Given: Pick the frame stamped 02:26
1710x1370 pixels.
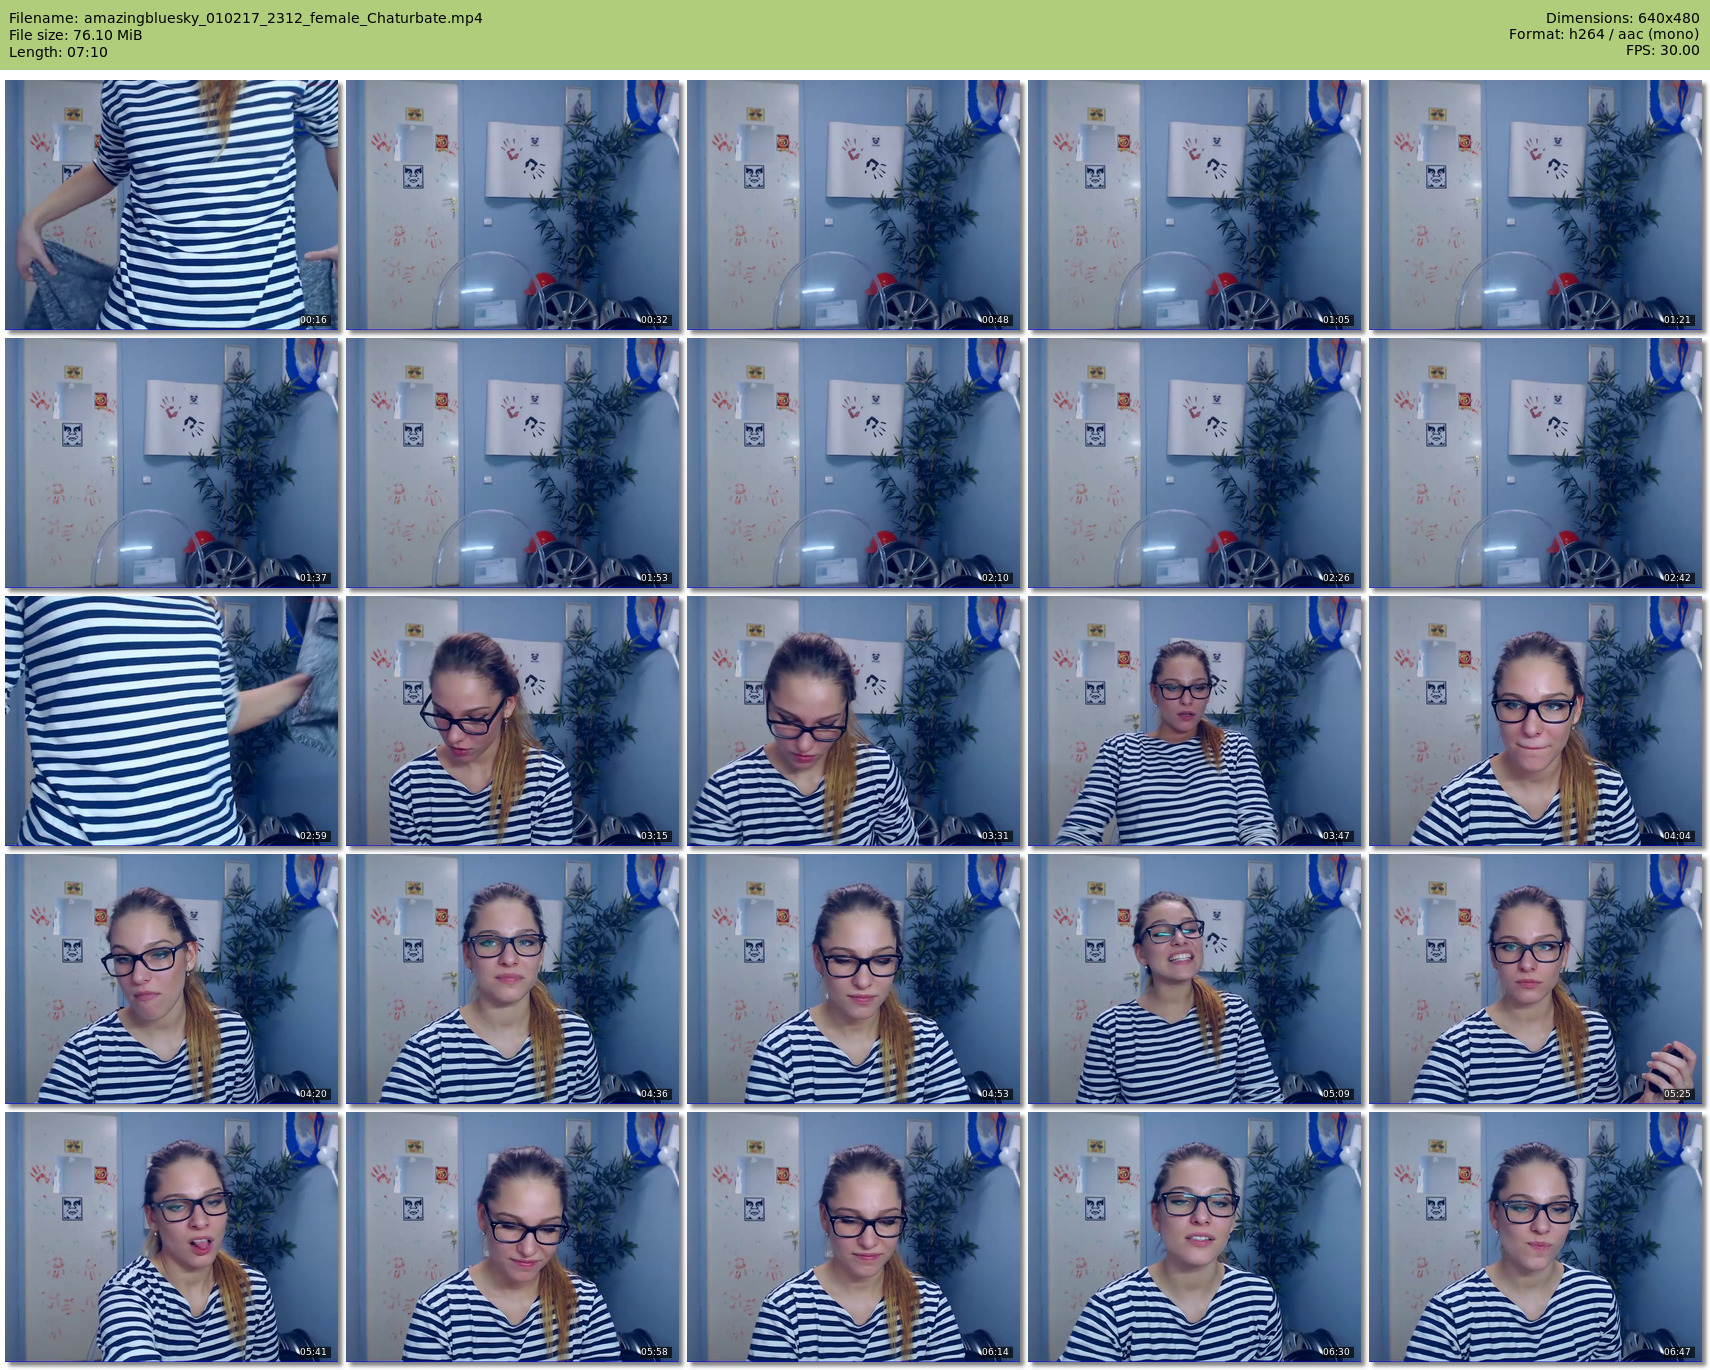Looking at the screenshot, I should click(x=1195, y=463).
